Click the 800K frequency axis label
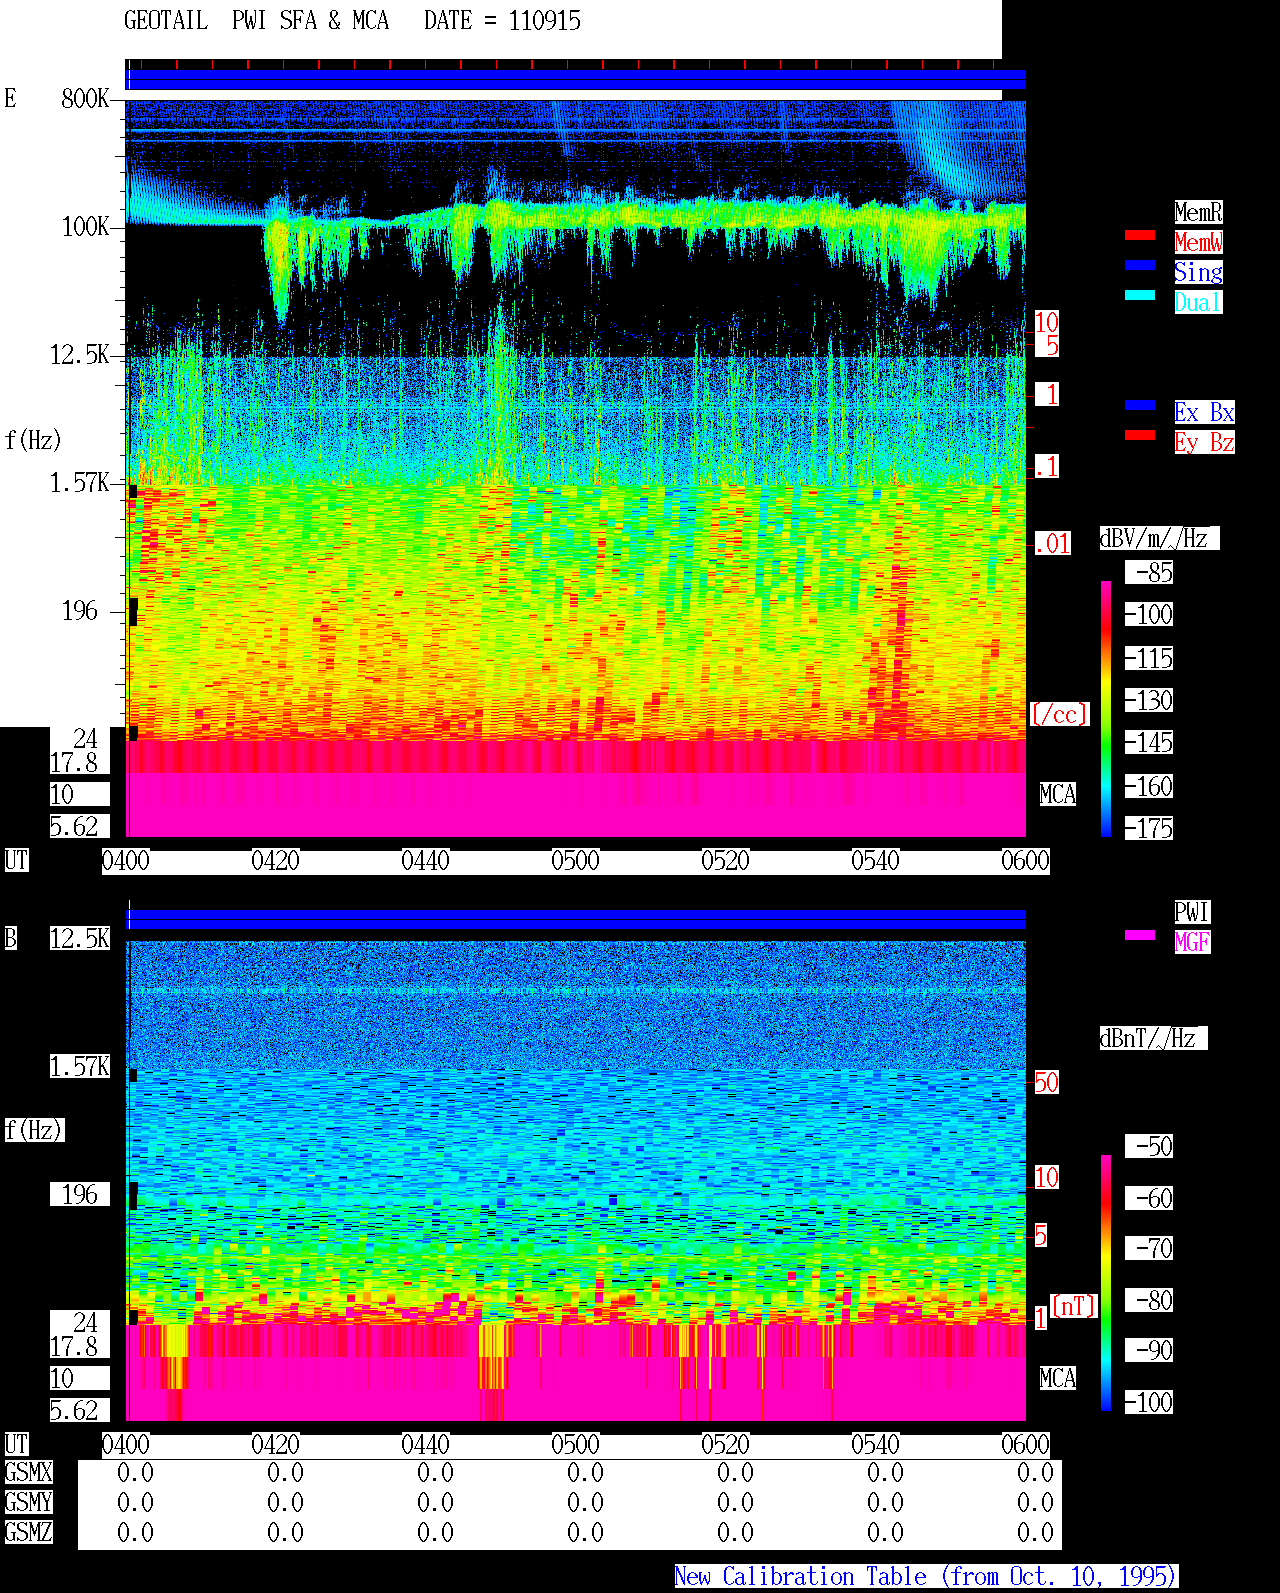 click(85, 98)
